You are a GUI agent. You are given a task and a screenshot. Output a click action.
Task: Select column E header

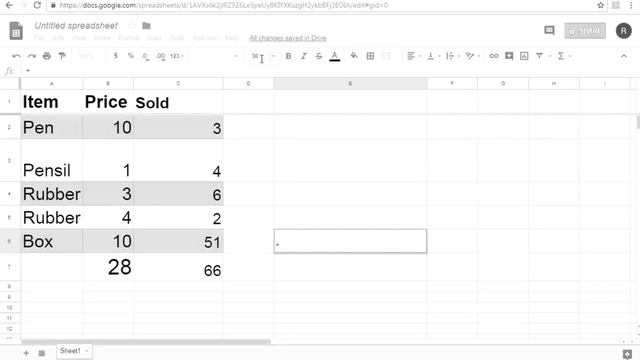350,83
